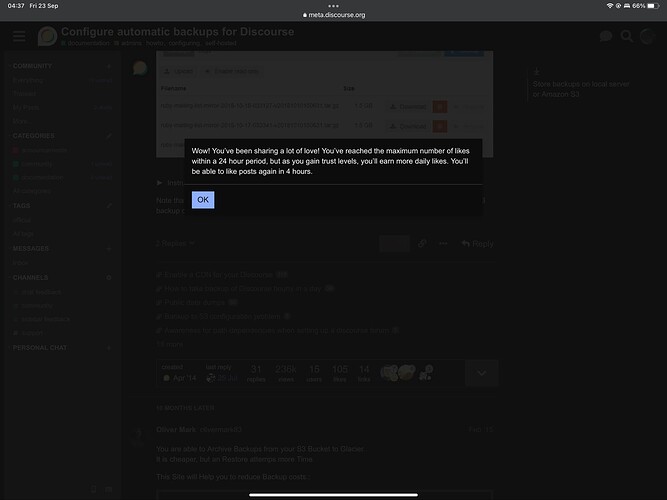Open the user avatar menu in header
This screenshot has height=500, width=667.
[x=647, y=36]
